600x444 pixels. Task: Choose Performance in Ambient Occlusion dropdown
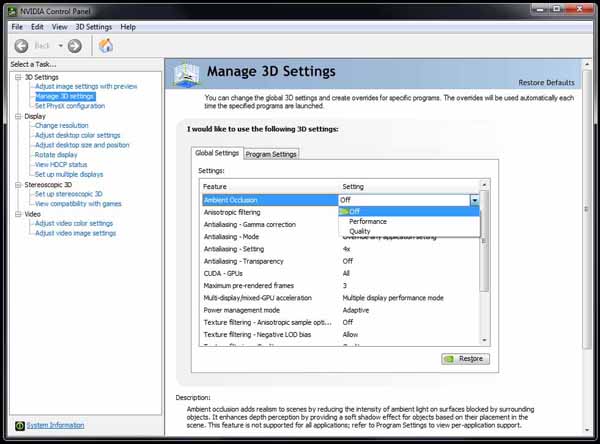(409, 222)
